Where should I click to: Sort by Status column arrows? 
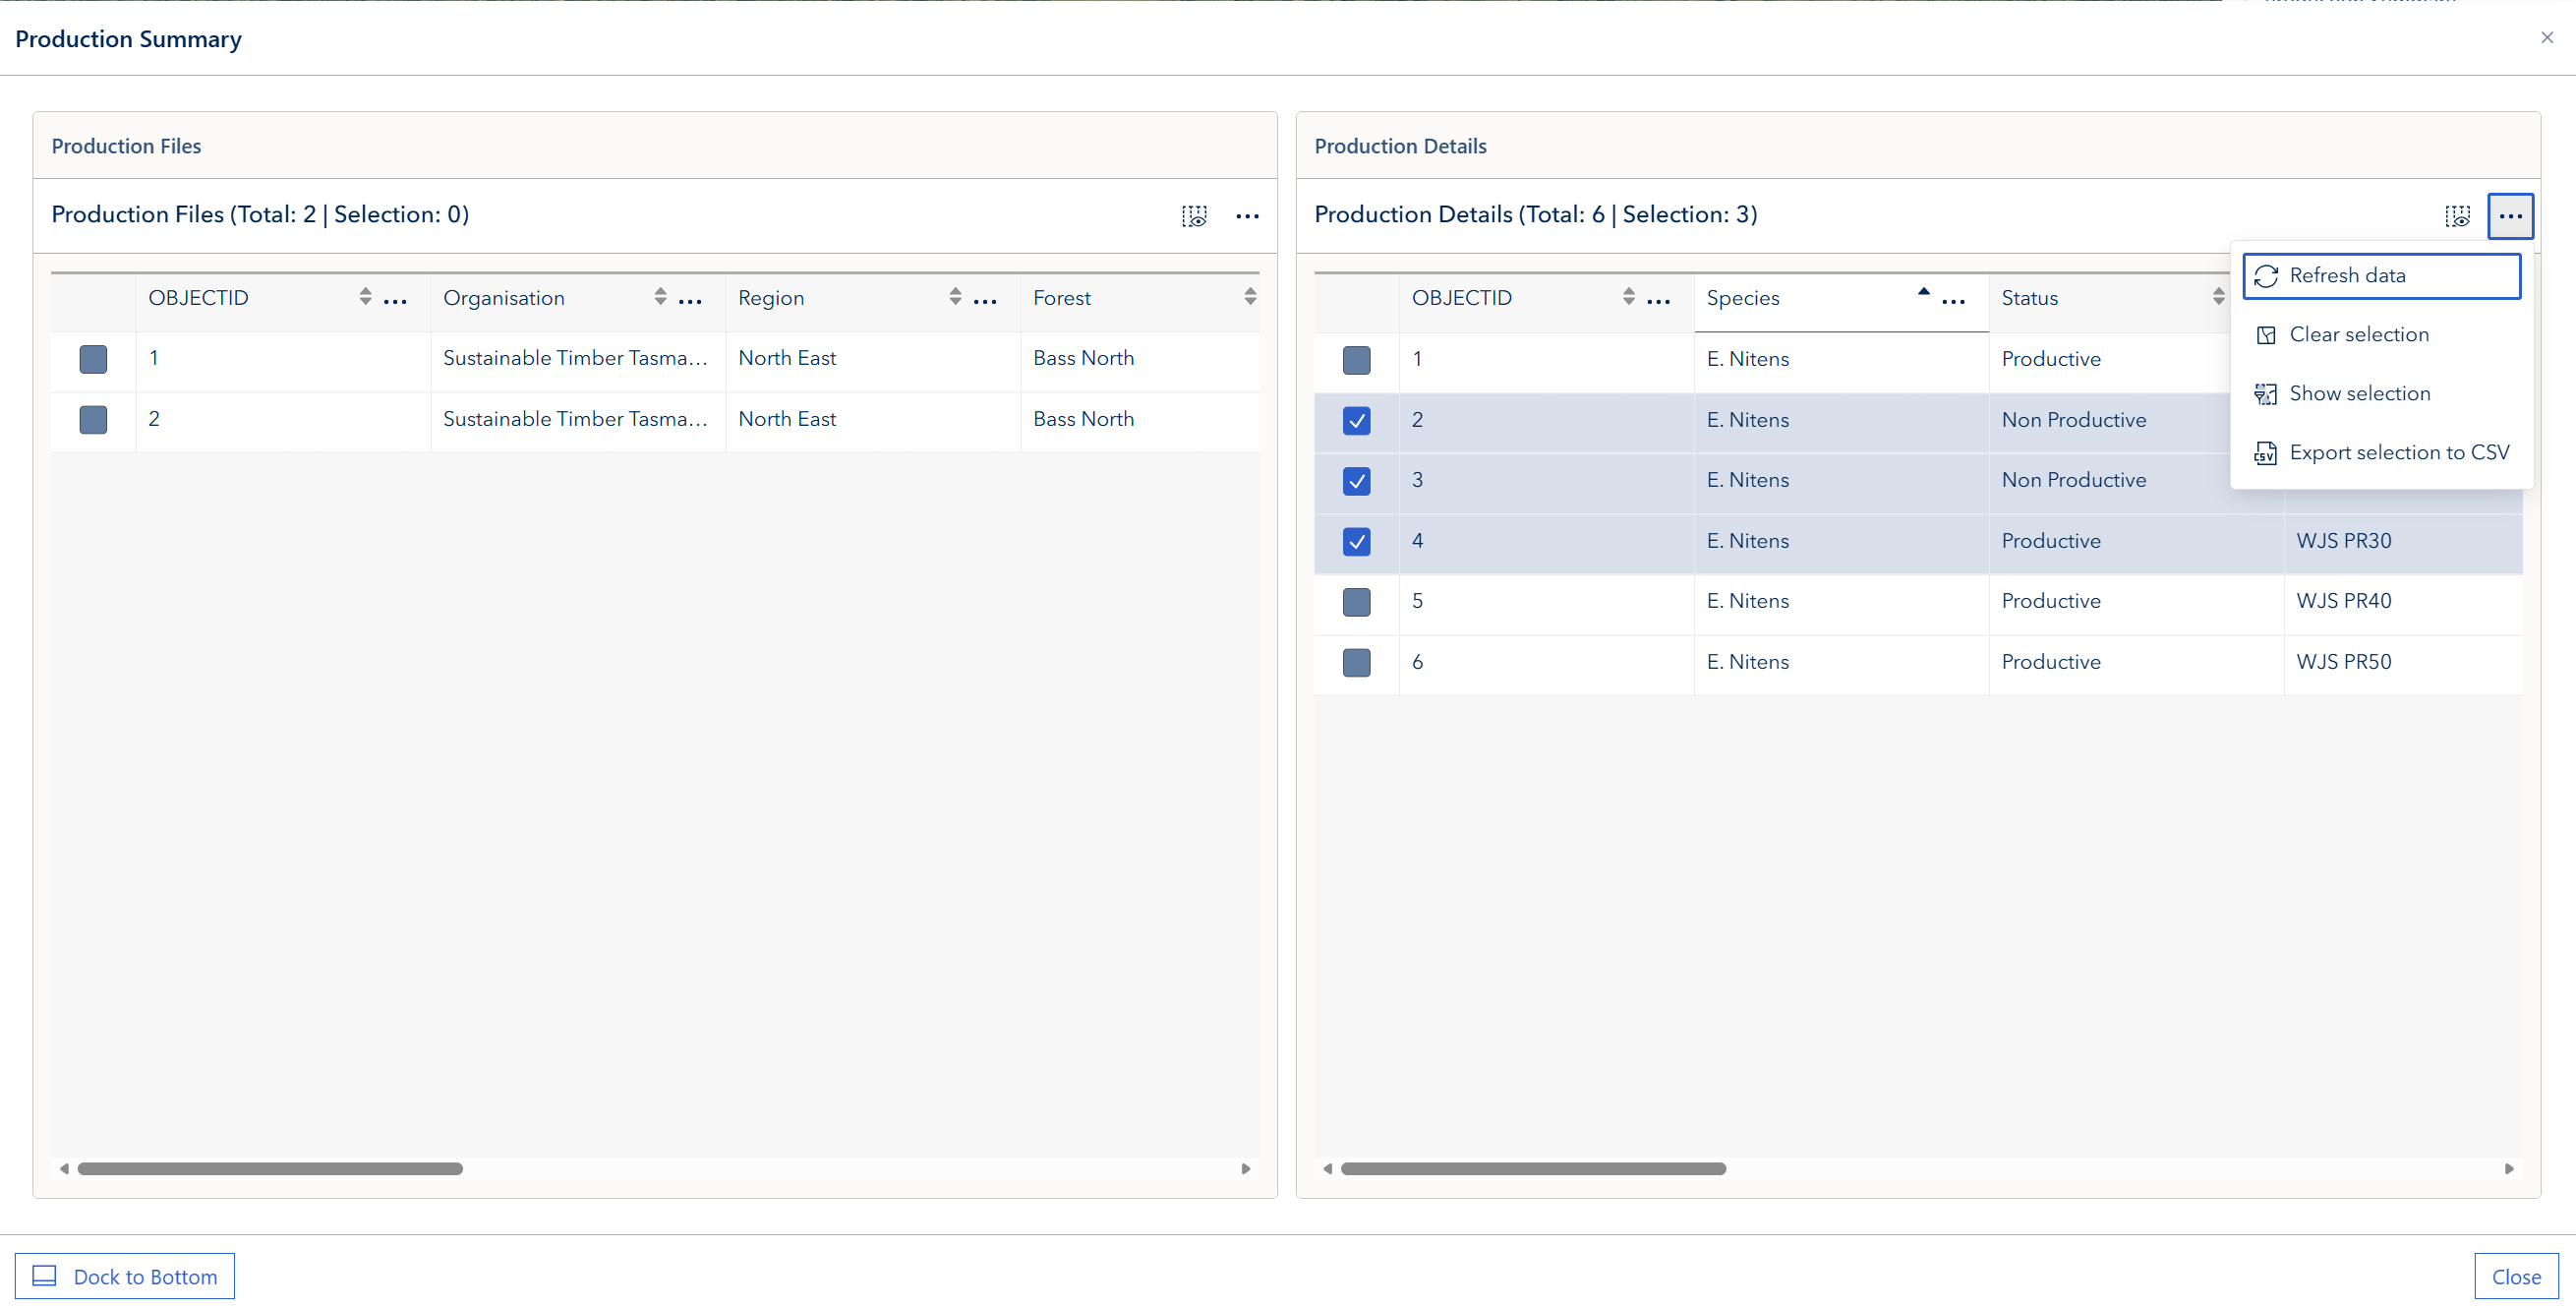pos(2218,297)
